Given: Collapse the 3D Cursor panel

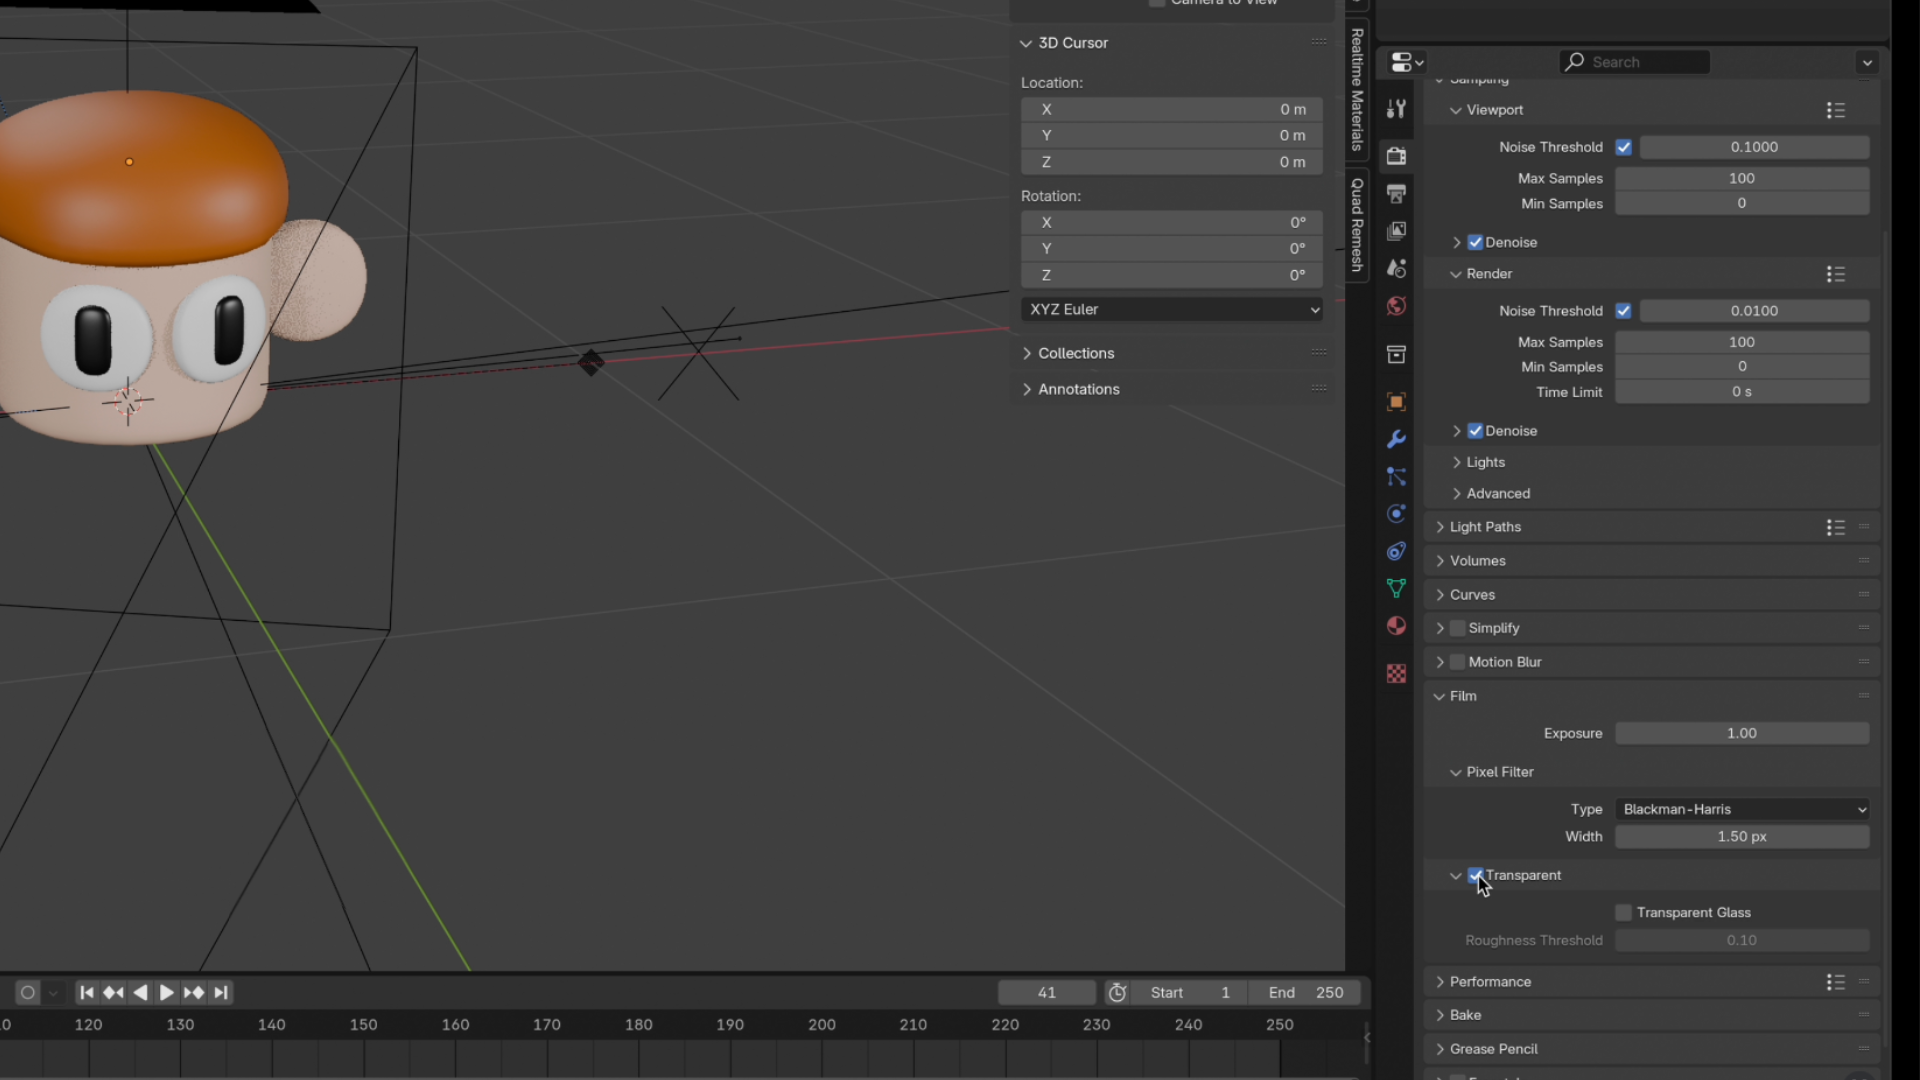Looking at the screenshot, I should coord(1025,43).
